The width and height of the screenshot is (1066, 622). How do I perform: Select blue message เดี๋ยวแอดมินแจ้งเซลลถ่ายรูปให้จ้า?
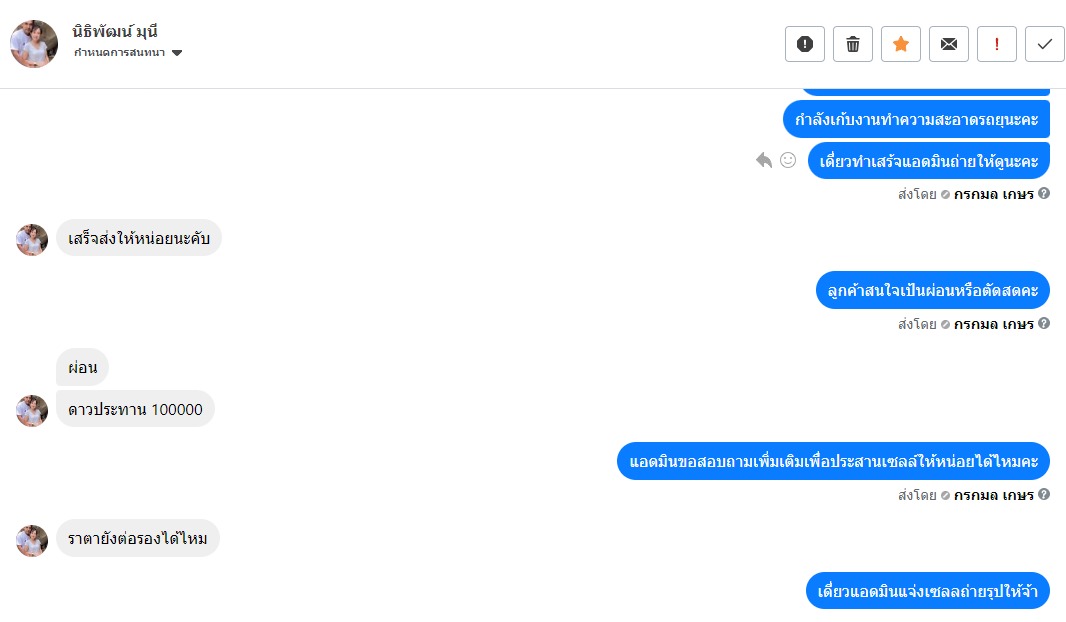[x=928, y=591]
